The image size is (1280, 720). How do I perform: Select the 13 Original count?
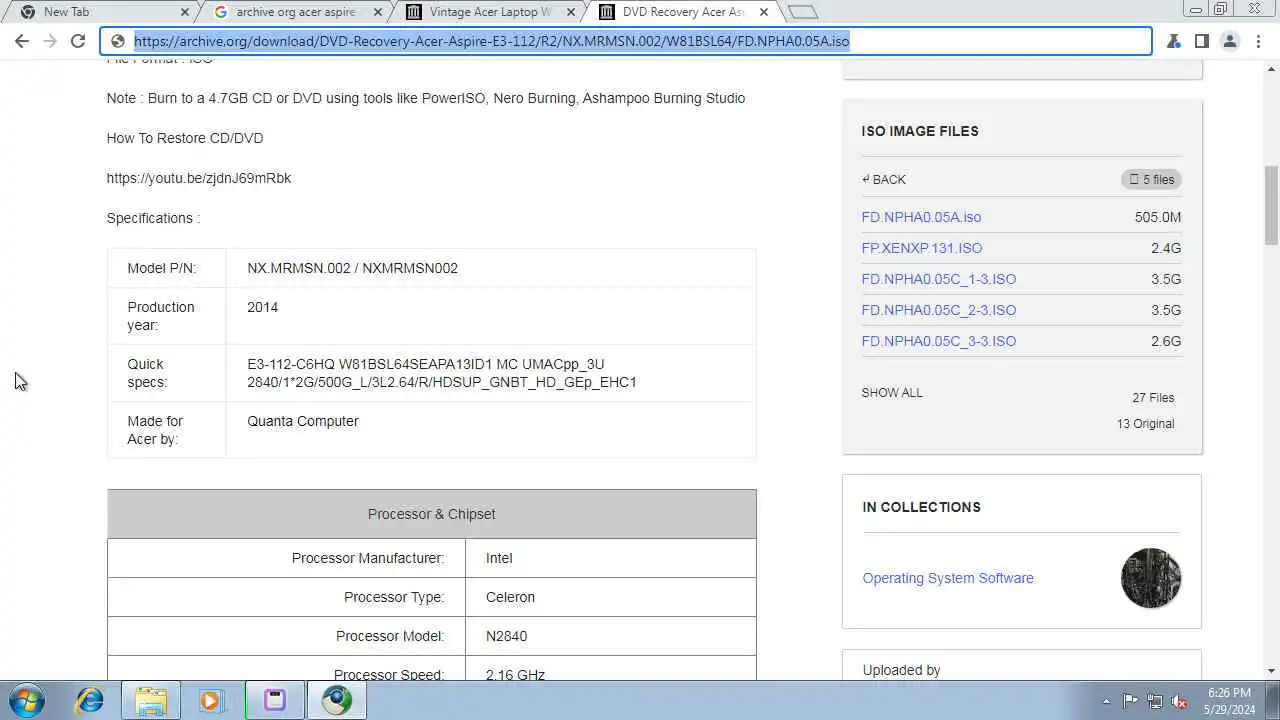[x=1146, y=423]
